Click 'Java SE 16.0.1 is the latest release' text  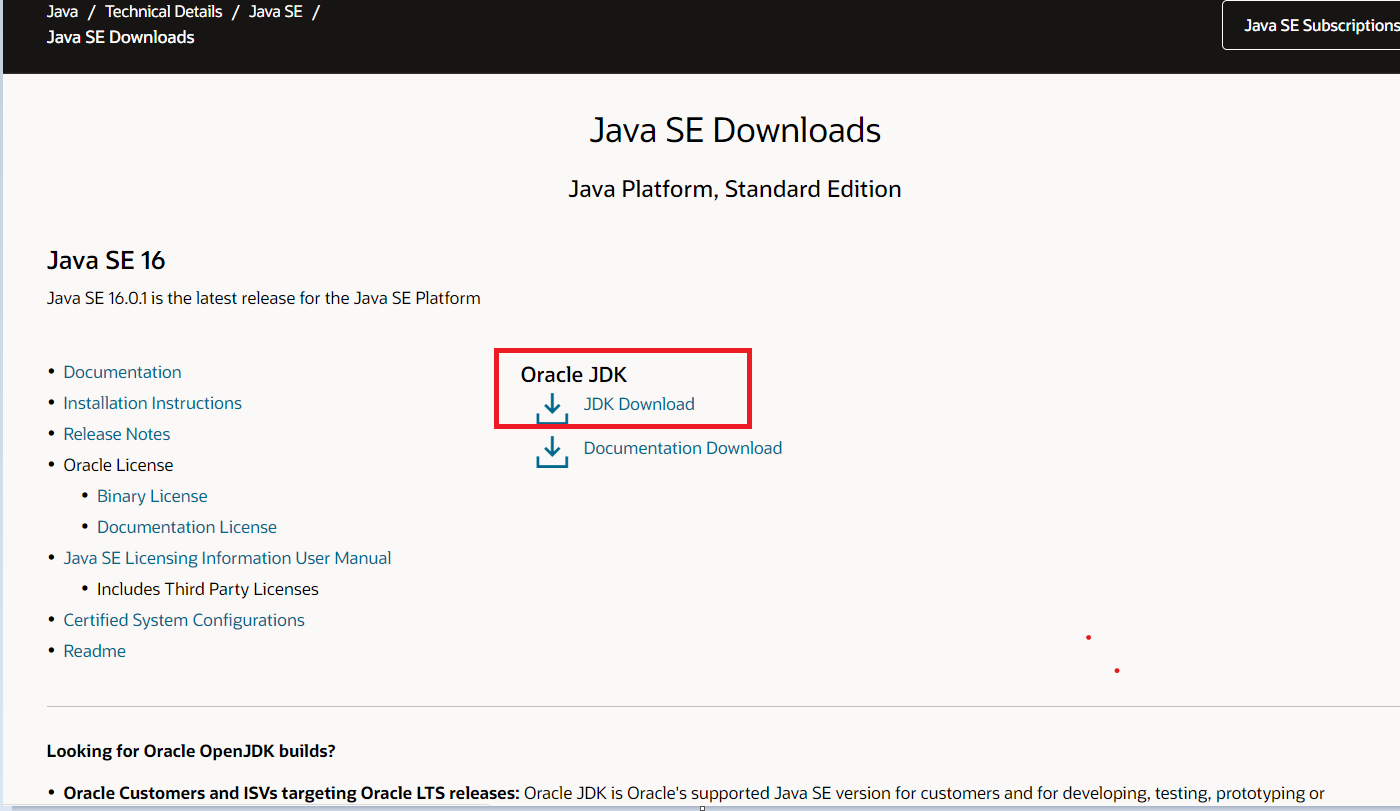(x=264, y=298)
